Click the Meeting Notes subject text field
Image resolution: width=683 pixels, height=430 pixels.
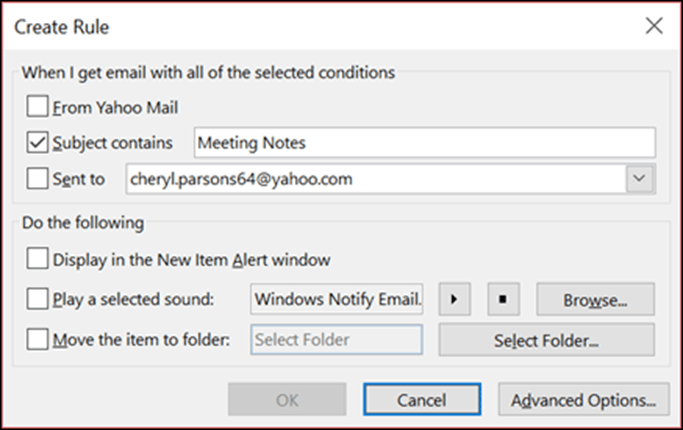click(x=425, y=142)
